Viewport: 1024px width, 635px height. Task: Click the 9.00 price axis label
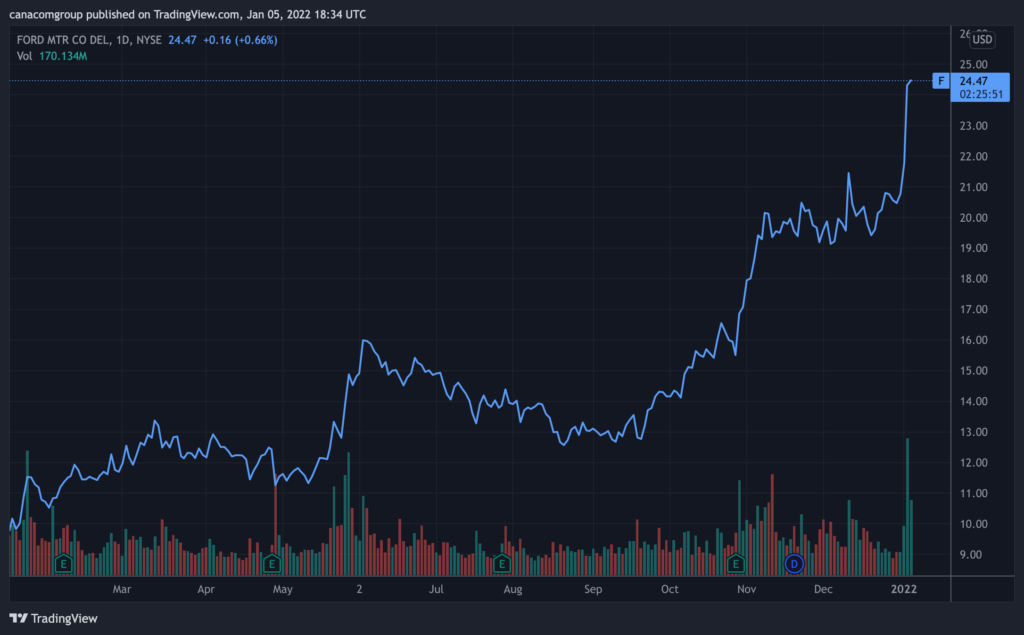tap(970, 555)
